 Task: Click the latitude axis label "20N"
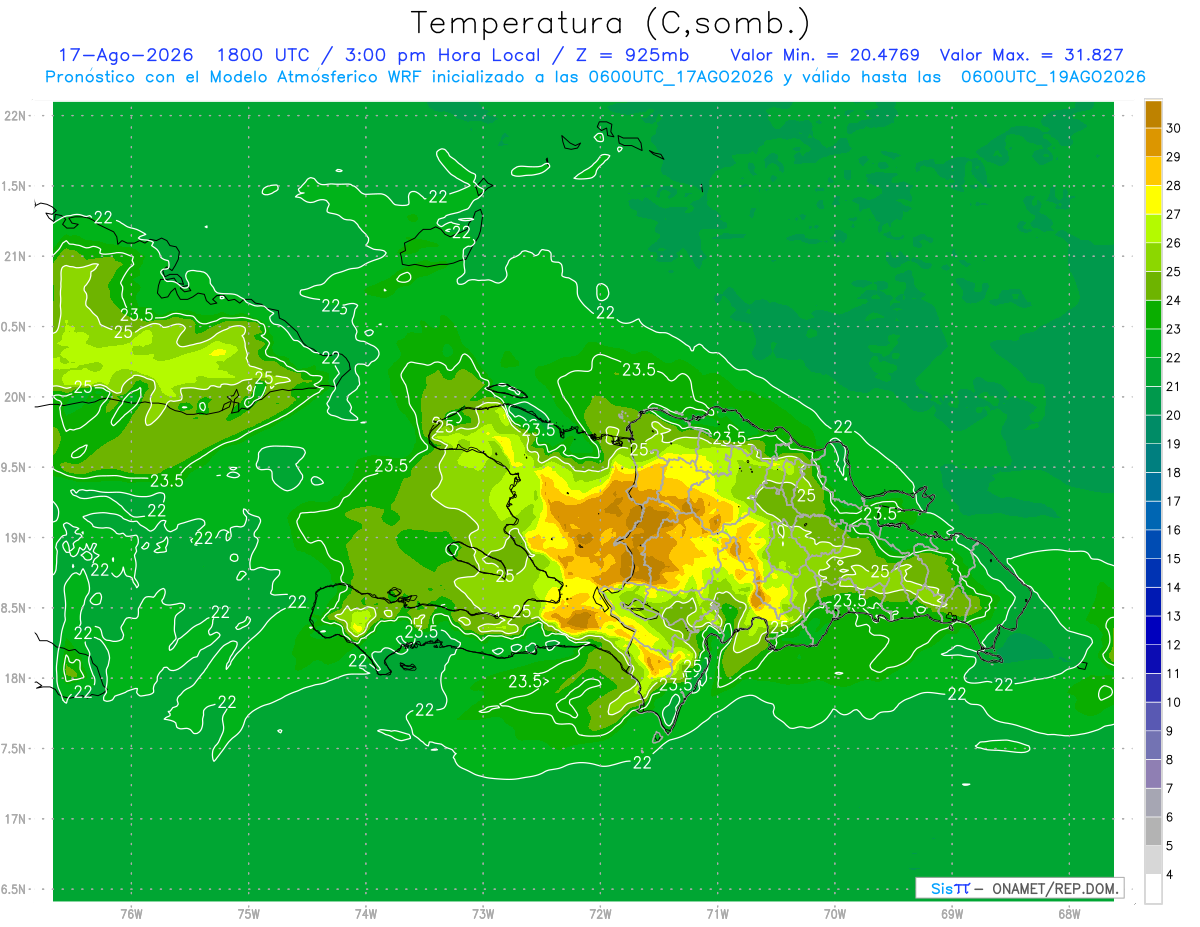pos(16,397)
